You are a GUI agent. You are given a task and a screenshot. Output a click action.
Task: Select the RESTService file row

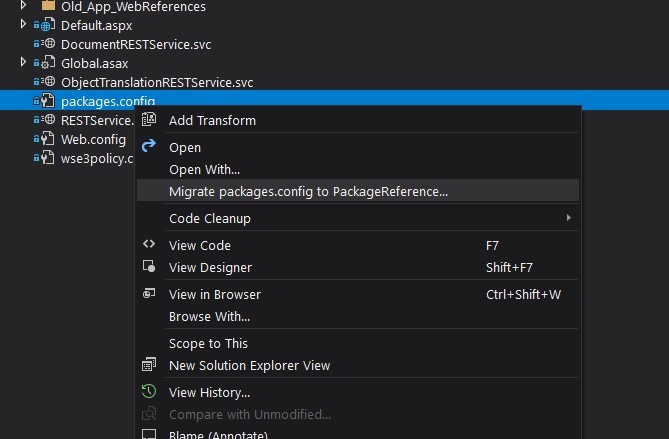(x=97, y=120)
